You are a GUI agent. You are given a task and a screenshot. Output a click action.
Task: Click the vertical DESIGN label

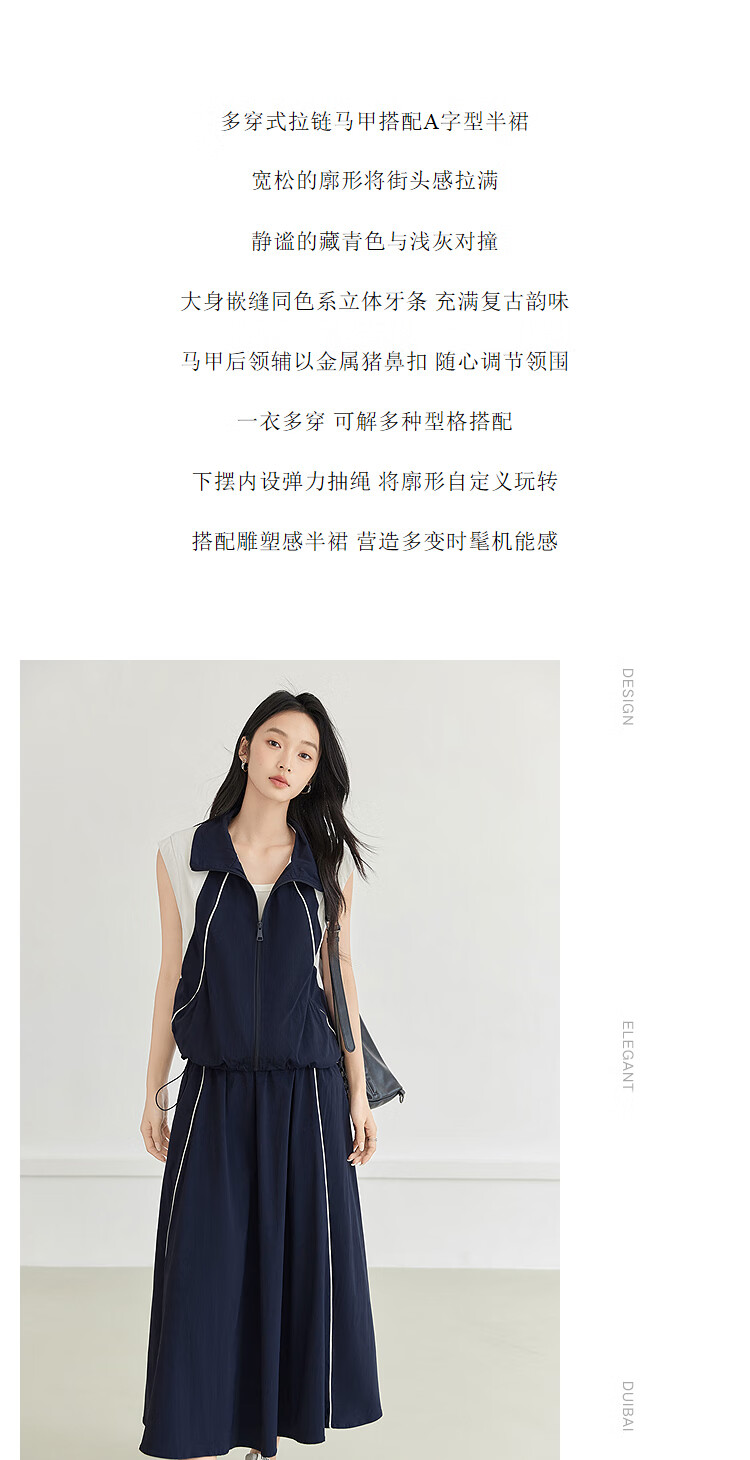point(628,697)
